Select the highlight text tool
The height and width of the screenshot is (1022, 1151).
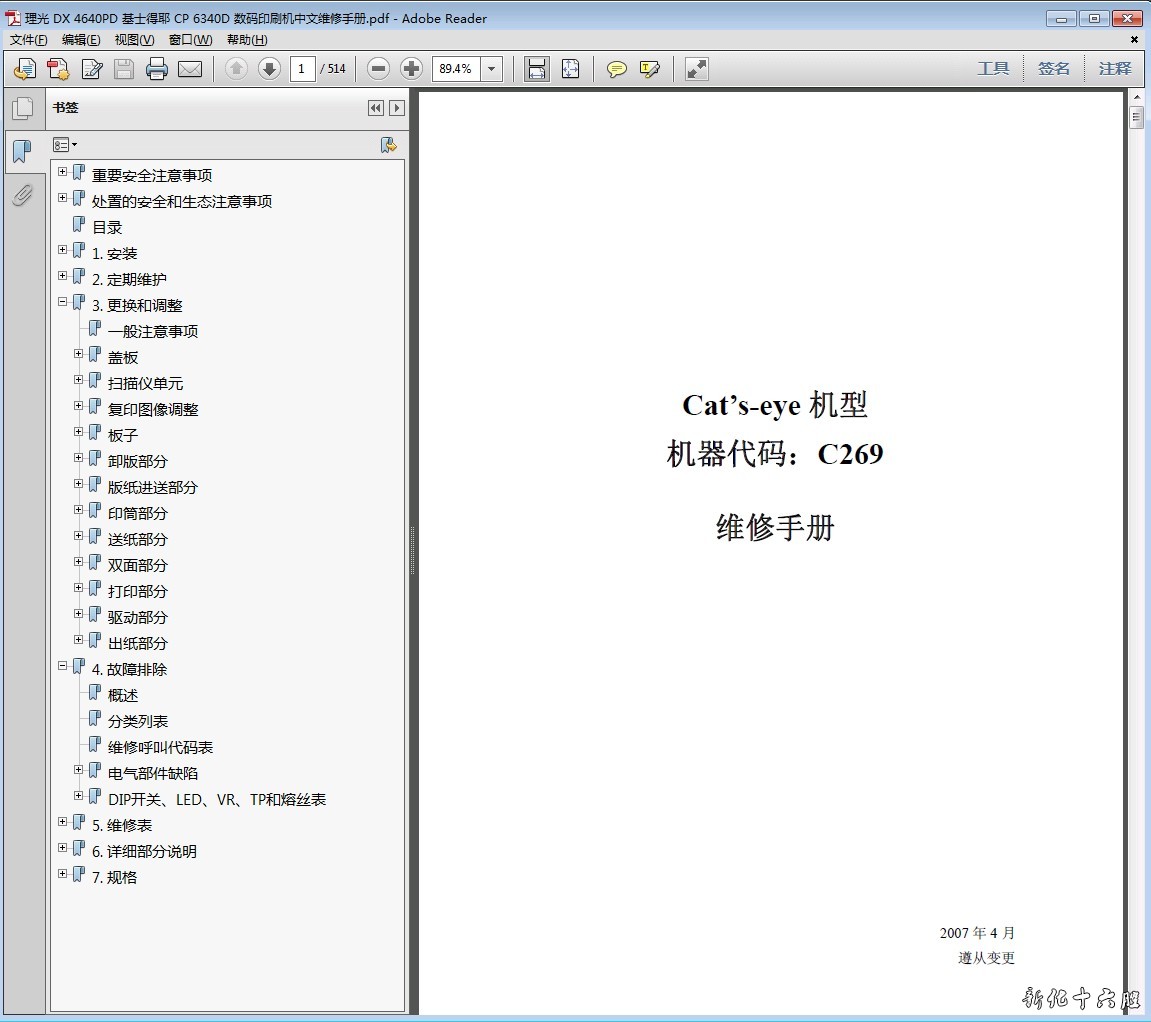coord(650,69)
